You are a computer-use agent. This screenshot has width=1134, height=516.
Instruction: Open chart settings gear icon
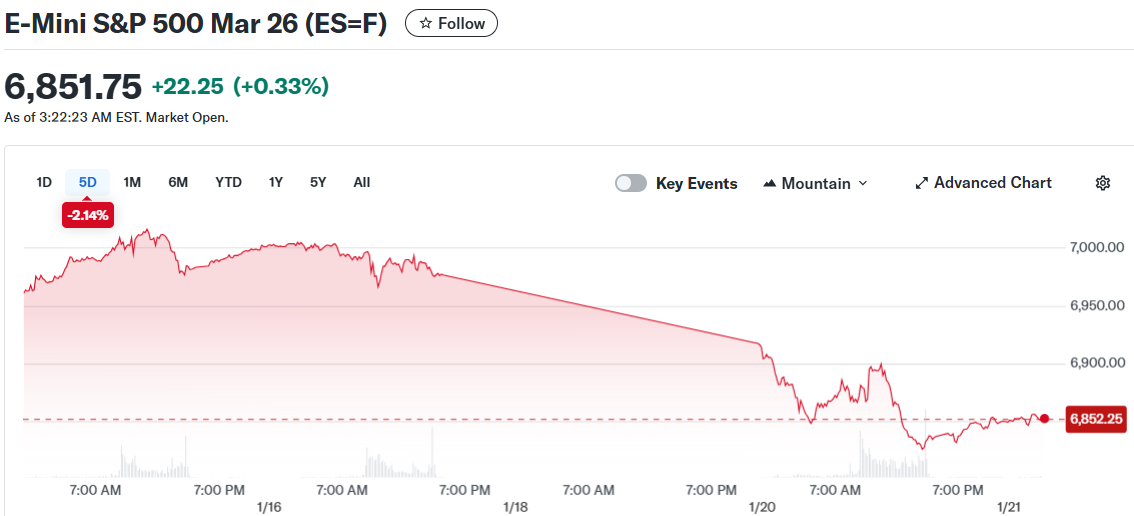click(x=1102, y=183)
